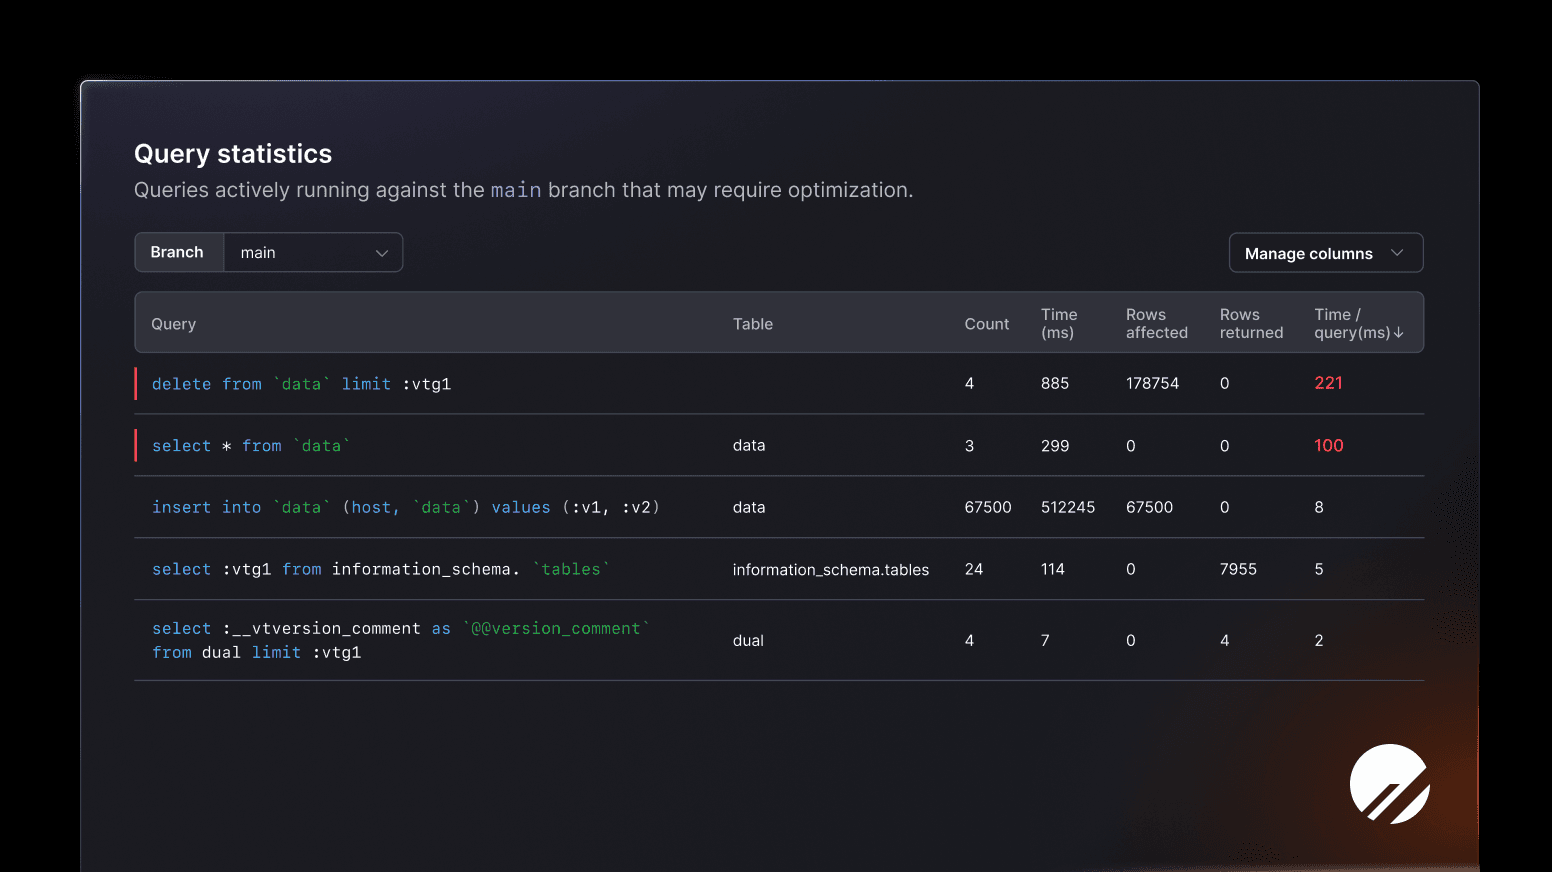
Task: Open the insert into data query row
Action: coord(405,508)
